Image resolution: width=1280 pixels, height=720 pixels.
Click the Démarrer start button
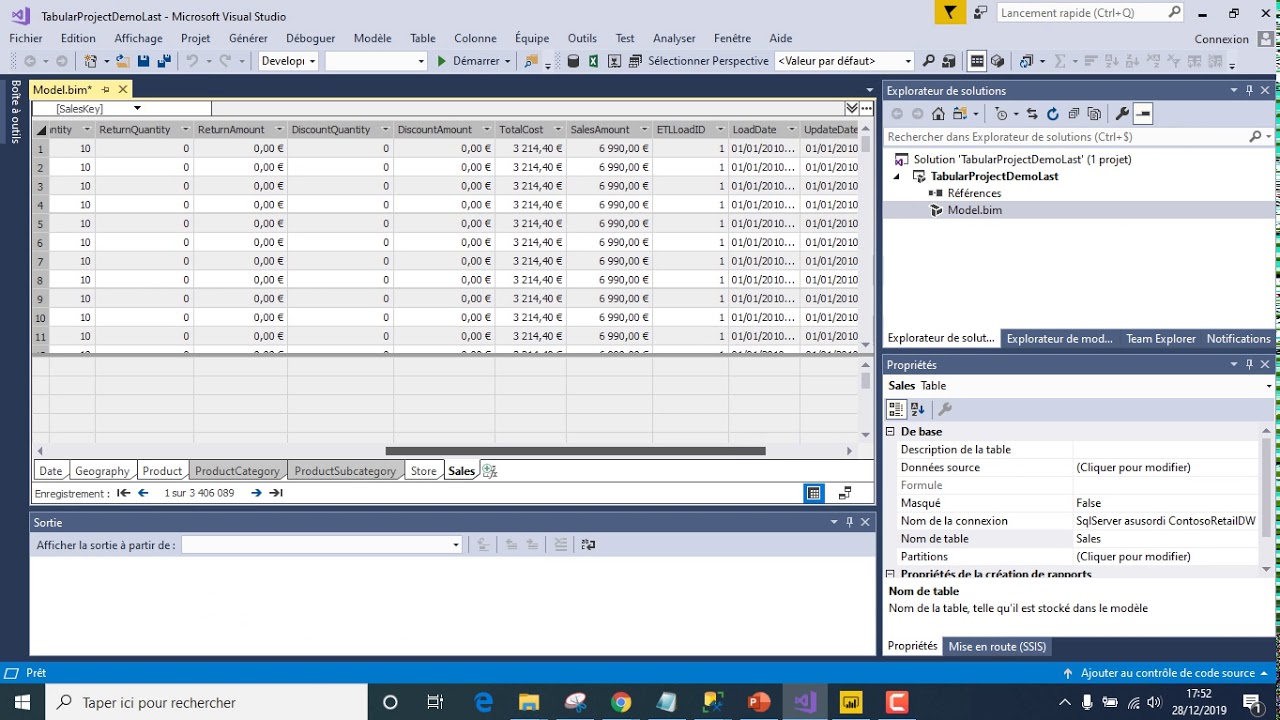pos(468,61)
